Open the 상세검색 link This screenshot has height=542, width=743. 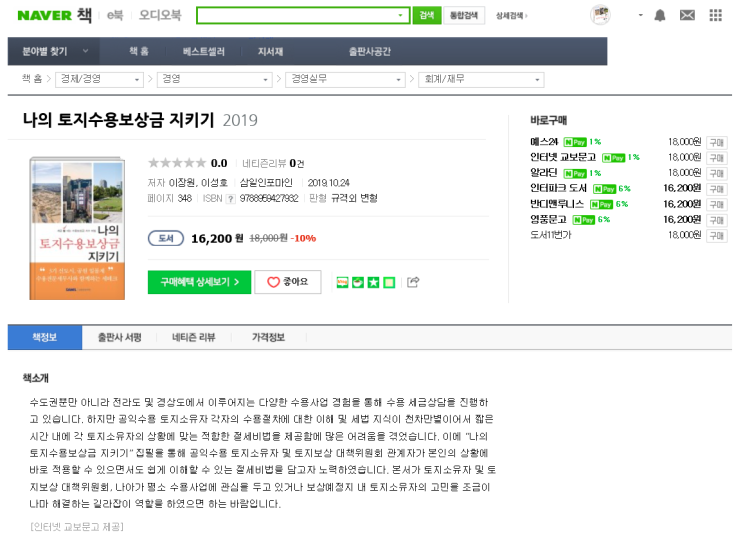coord(512,16)
